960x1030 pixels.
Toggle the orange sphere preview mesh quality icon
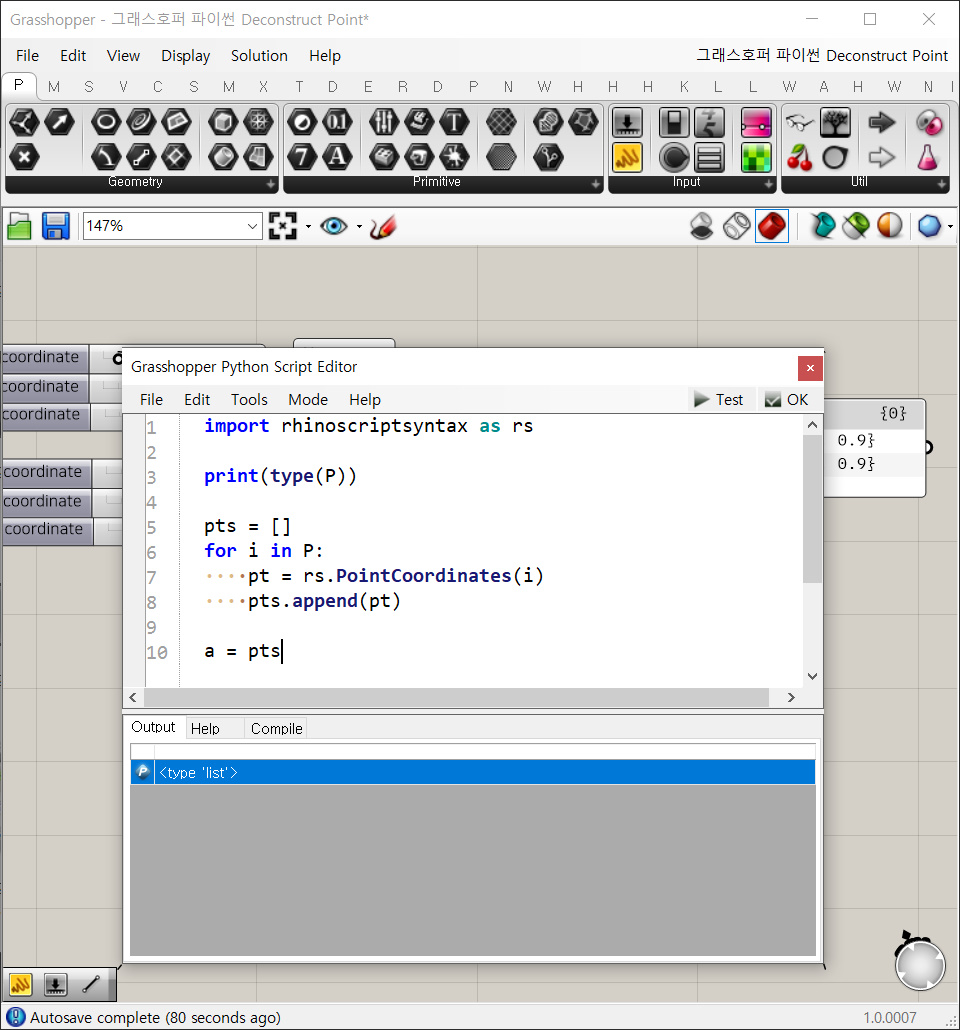point(890,227)
